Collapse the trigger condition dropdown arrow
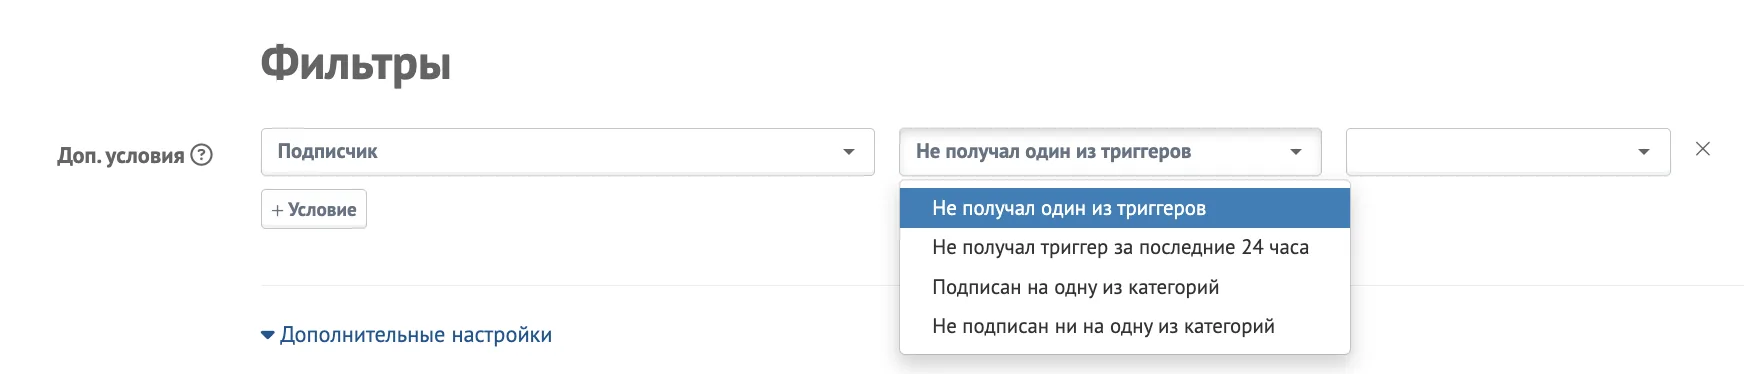1754x374 pixels. click(x=1295, y=152)
